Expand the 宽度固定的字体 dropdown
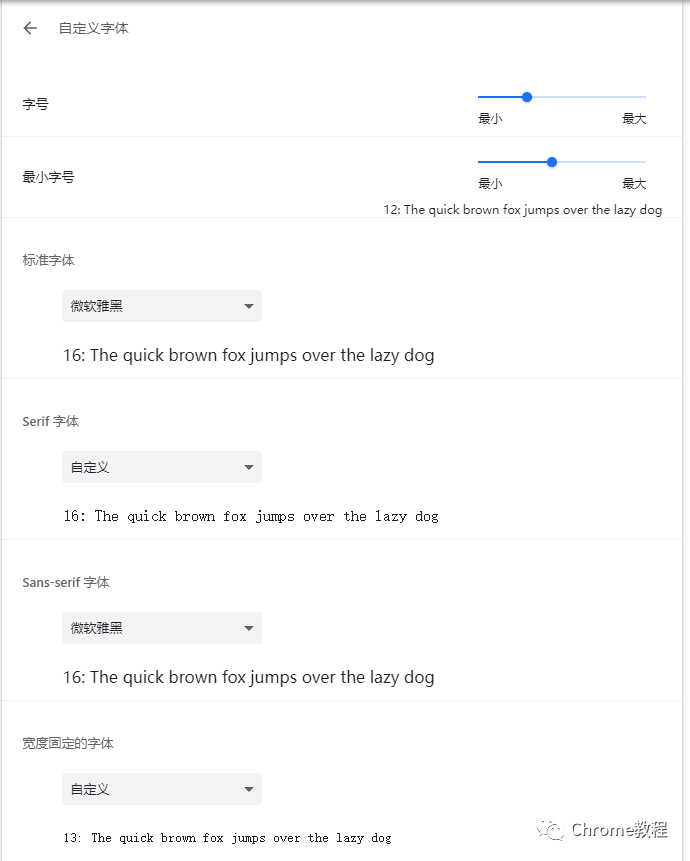The width and height of the screenshot is (690, 861). click(162, 789)
